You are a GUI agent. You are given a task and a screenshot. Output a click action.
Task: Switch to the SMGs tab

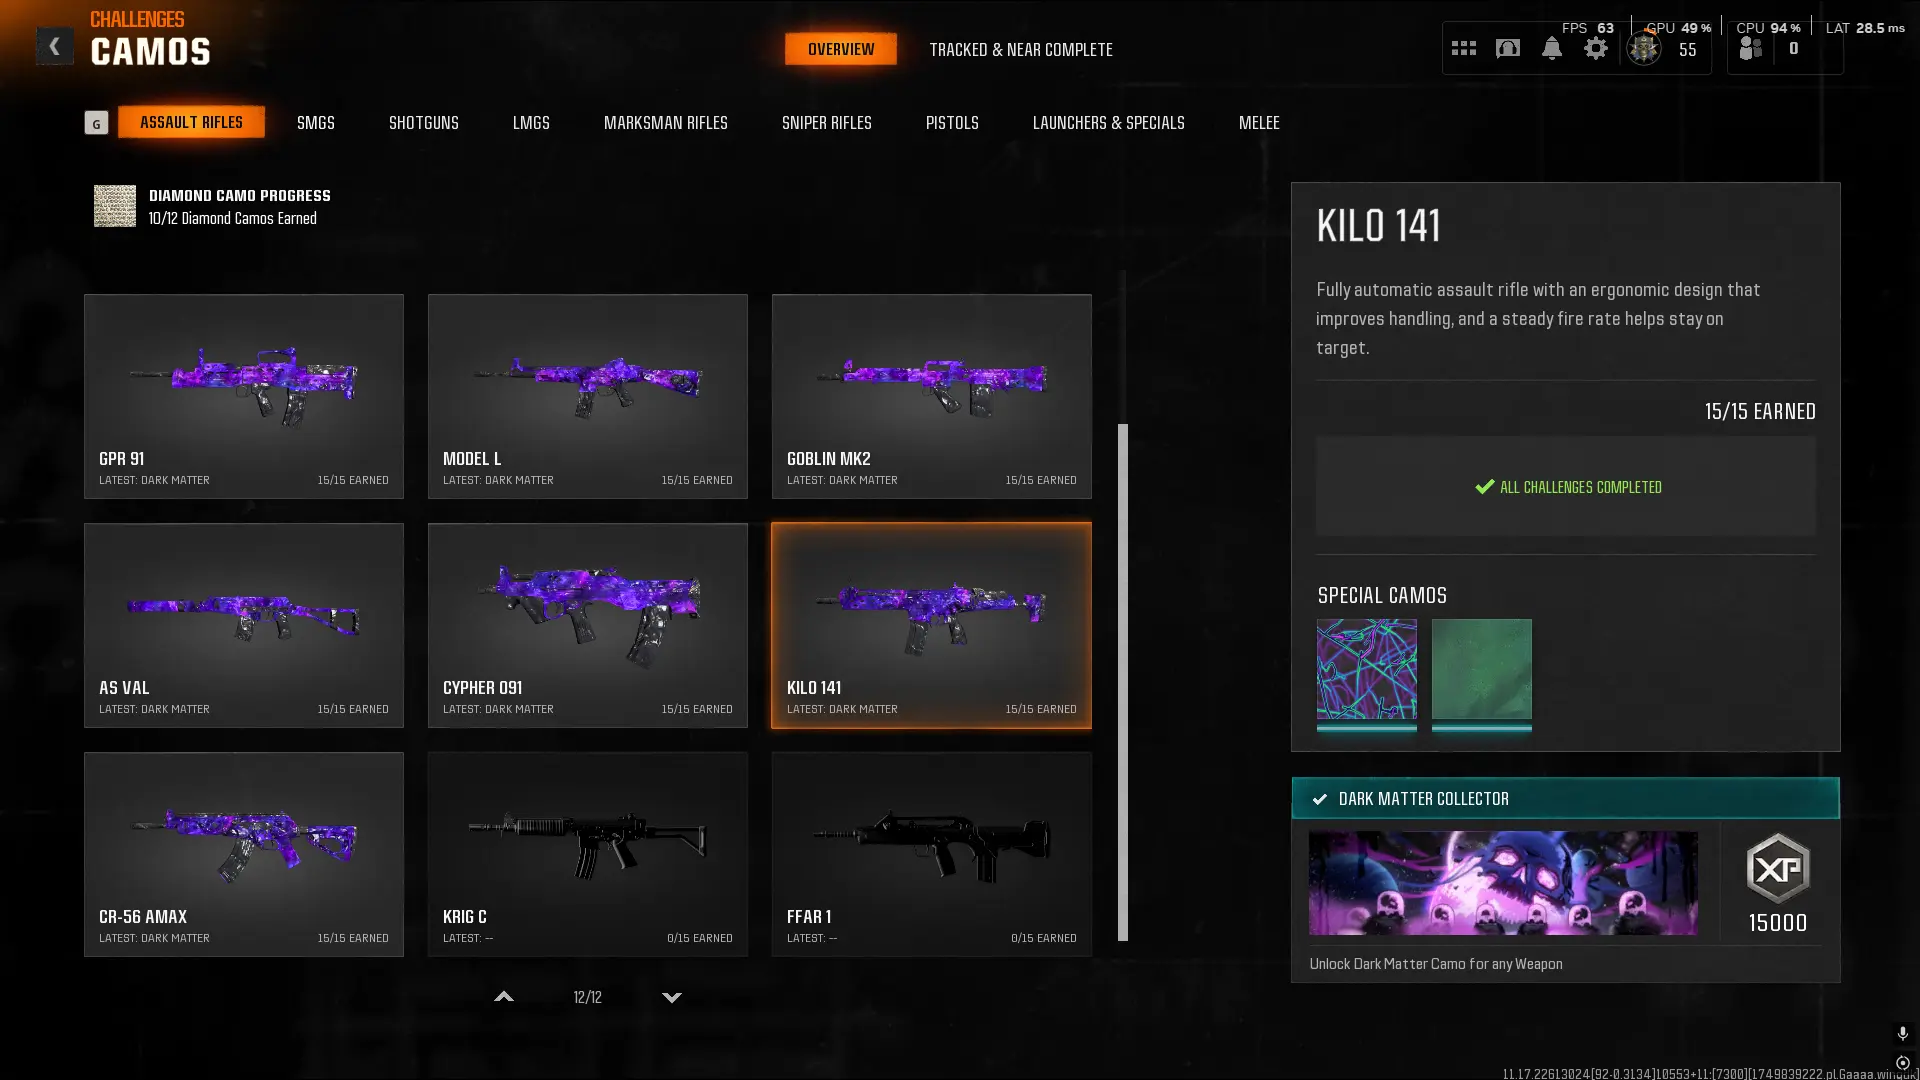pos(316,122)
